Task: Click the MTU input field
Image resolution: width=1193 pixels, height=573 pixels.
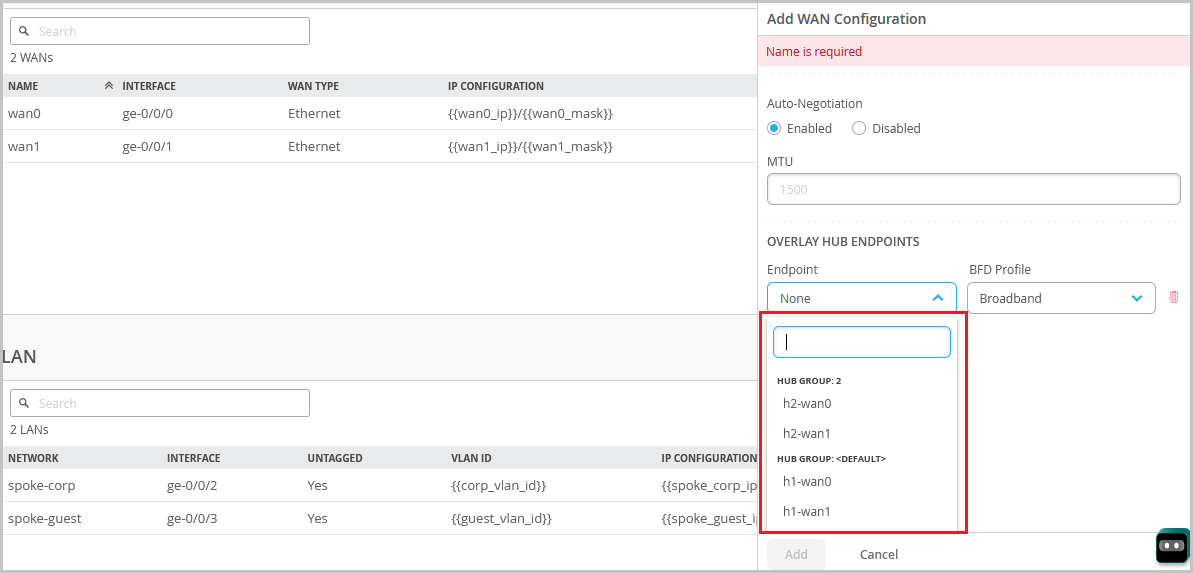Action: (x=973, y=189)
